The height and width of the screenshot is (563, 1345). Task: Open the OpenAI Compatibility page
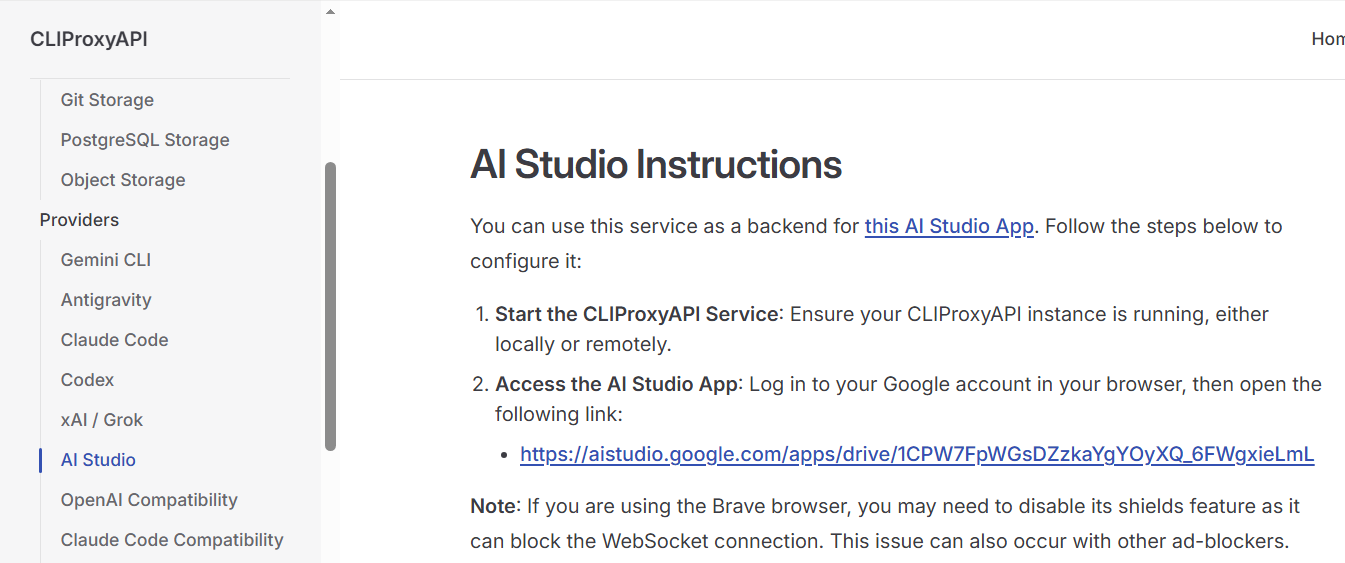click(149, 500)
